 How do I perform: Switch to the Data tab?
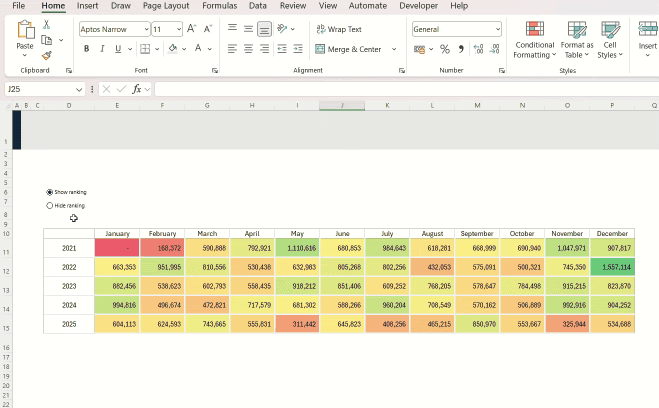point(258,6)
